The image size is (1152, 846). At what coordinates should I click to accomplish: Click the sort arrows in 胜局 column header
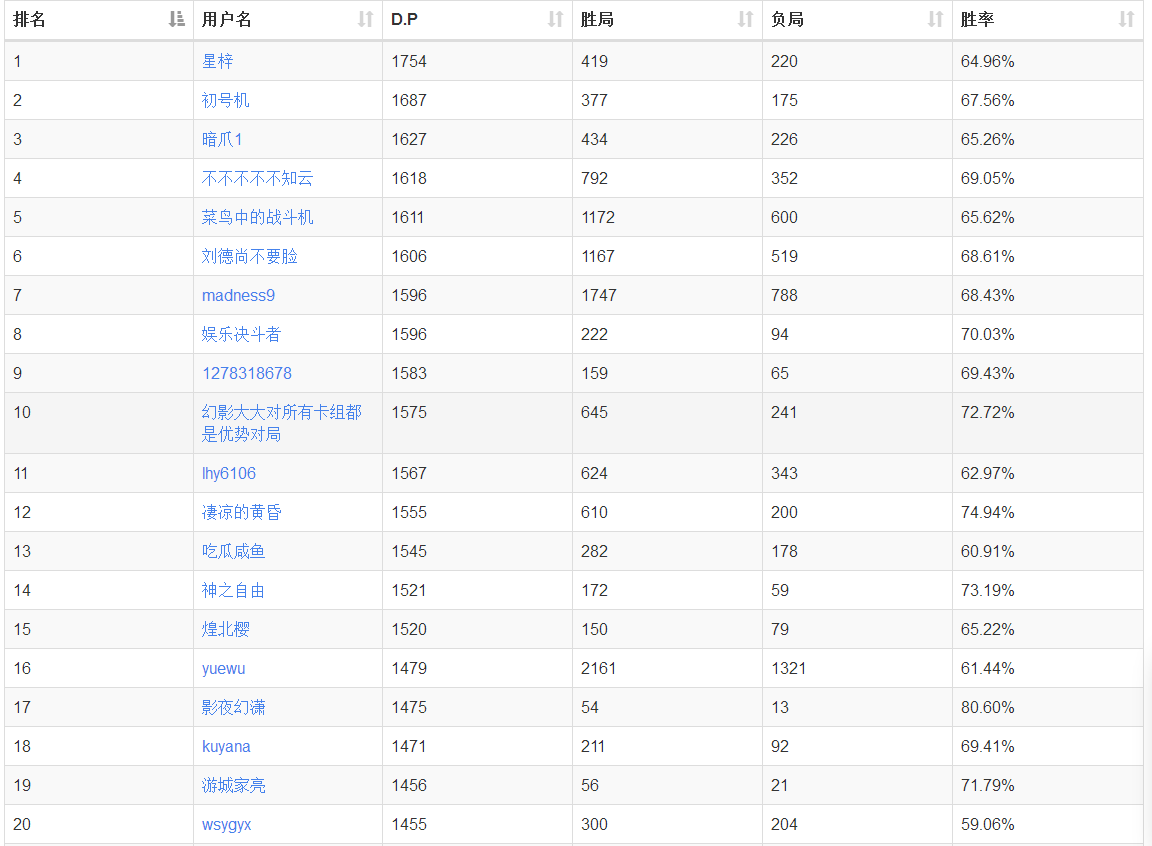point(745,19)
